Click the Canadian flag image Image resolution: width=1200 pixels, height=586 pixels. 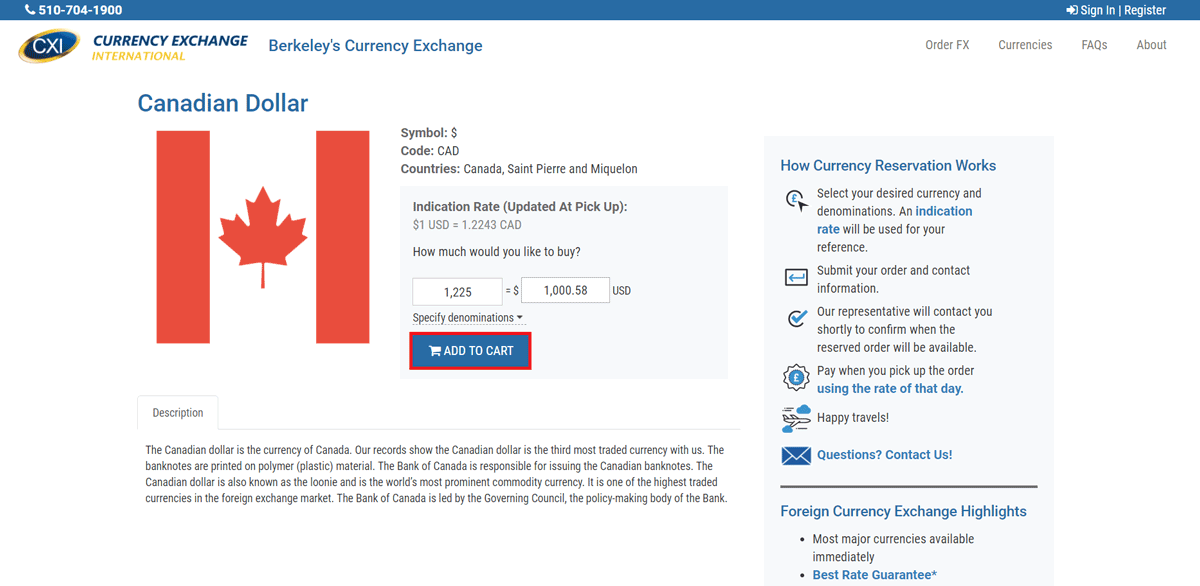(263, 237)
